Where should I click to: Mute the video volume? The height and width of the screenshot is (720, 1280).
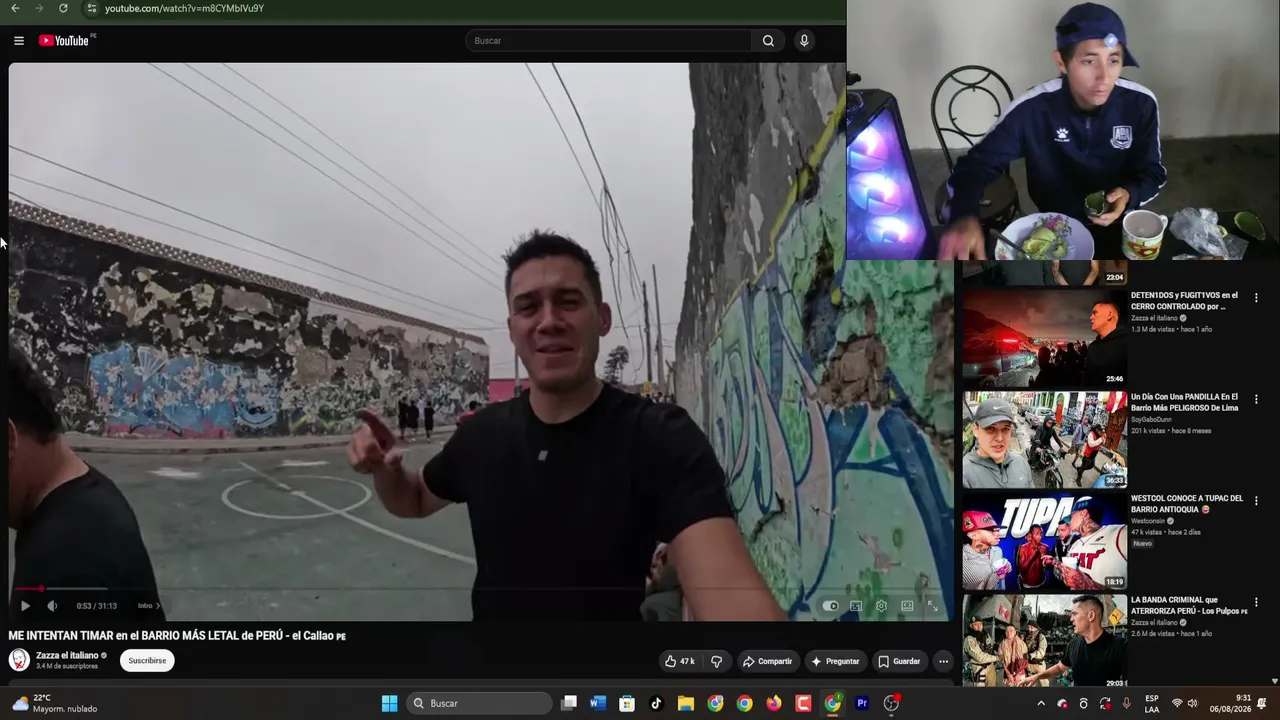point(52,605)
